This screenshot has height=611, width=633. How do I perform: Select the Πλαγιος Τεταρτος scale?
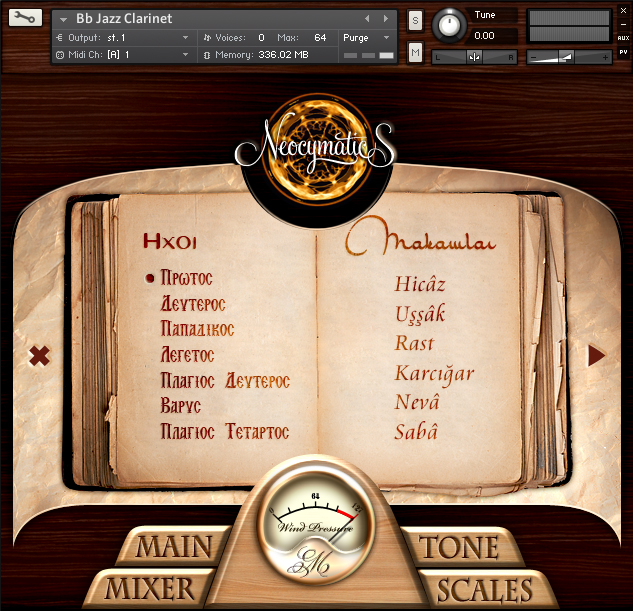point(225,431)
